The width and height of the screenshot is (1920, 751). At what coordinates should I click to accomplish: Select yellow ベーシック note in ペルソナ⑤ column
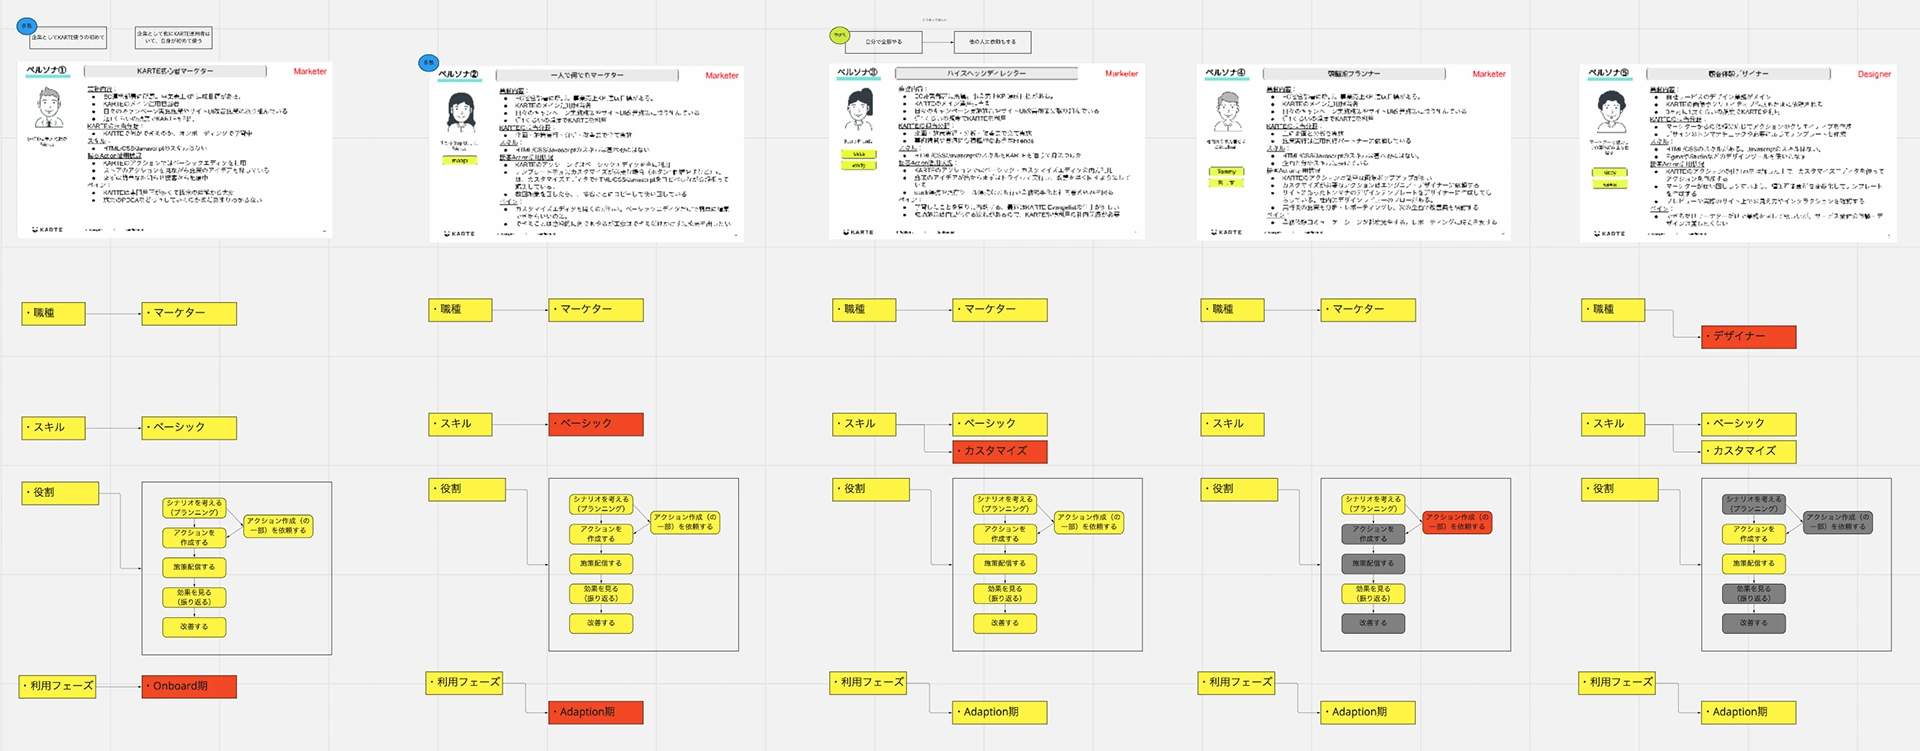pyautogui.click(x=1749, y=424)
